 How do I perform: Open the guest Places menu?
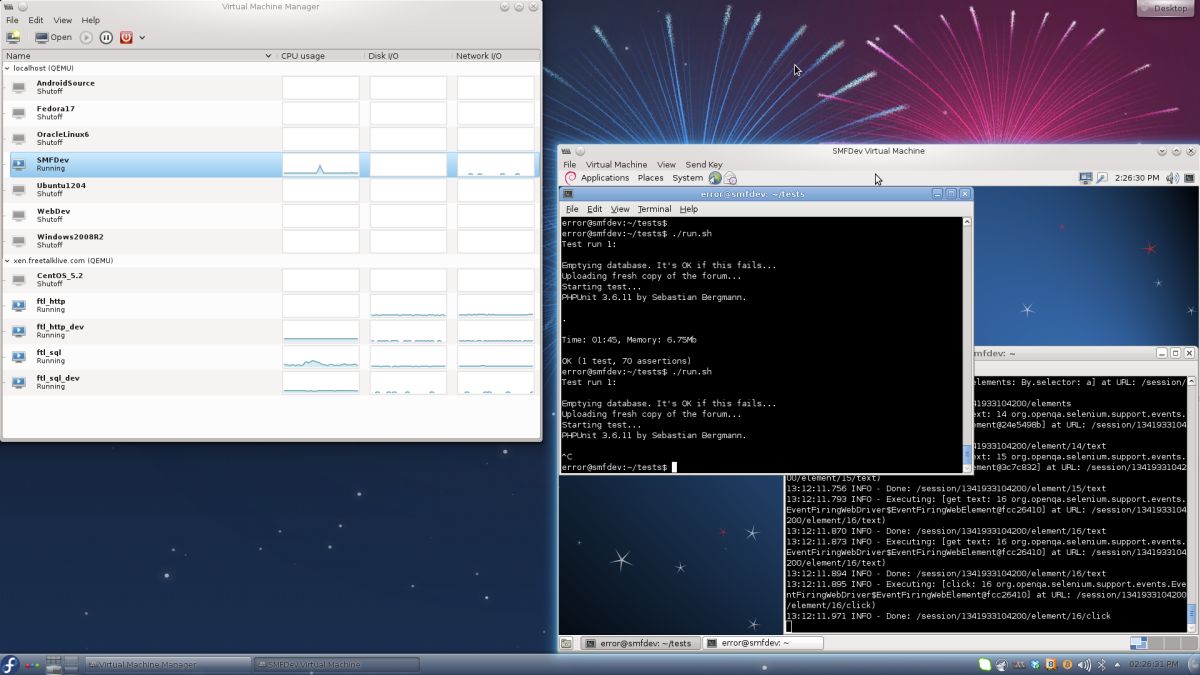point(651,178)
